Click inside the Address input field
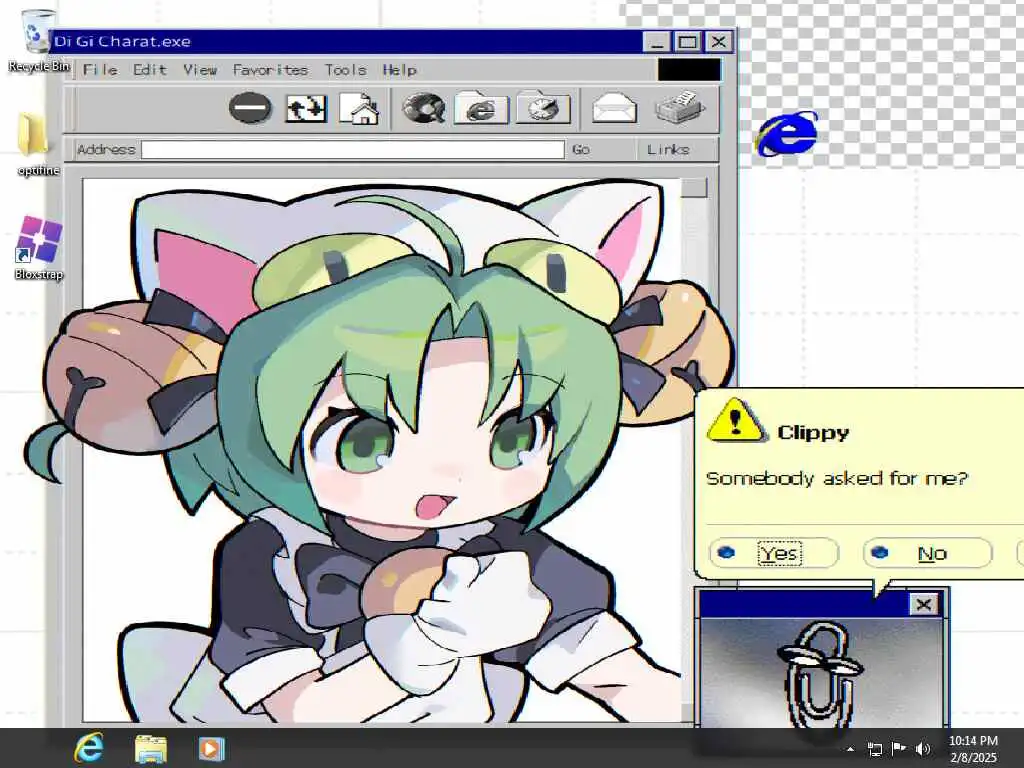The image size is (1024, 768). pos(353,150)
